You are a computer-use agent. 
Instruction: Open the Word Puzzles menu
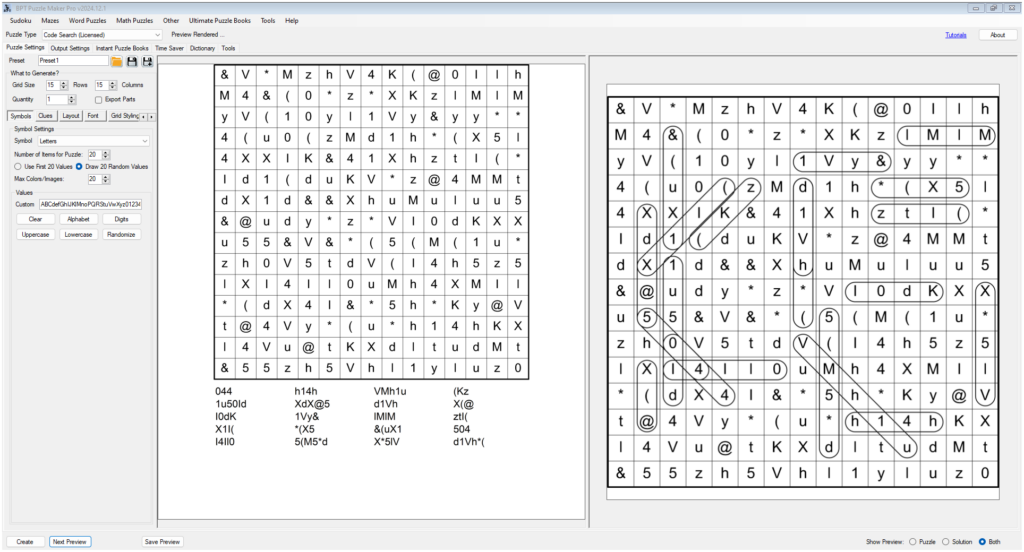(x=87, y=20)
